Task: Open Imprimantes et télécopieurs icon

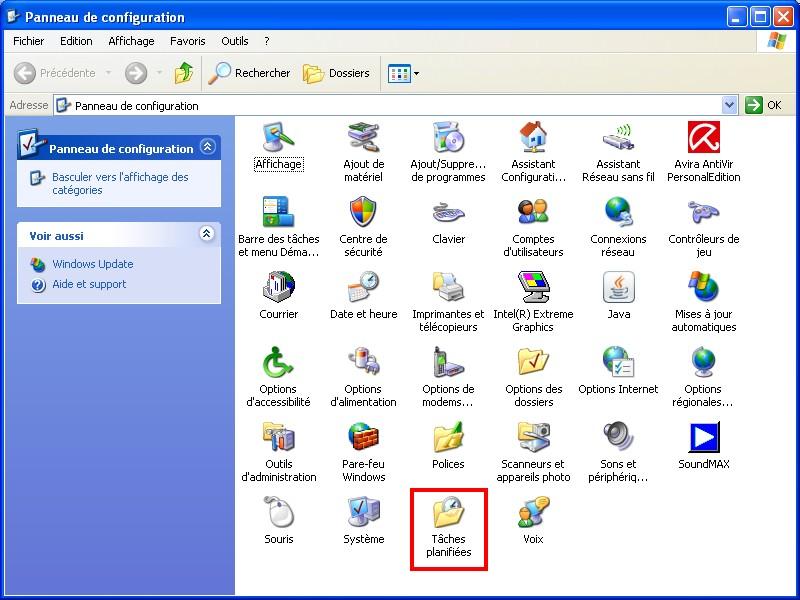Action: tap(448, 287)
